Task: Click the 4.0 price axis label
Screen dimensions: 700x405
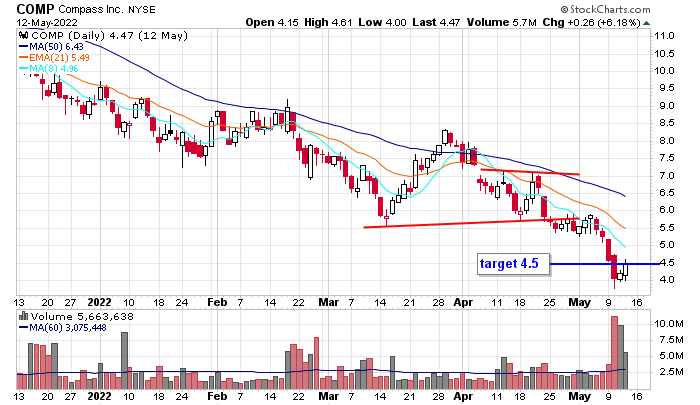Action: point(665,280)
